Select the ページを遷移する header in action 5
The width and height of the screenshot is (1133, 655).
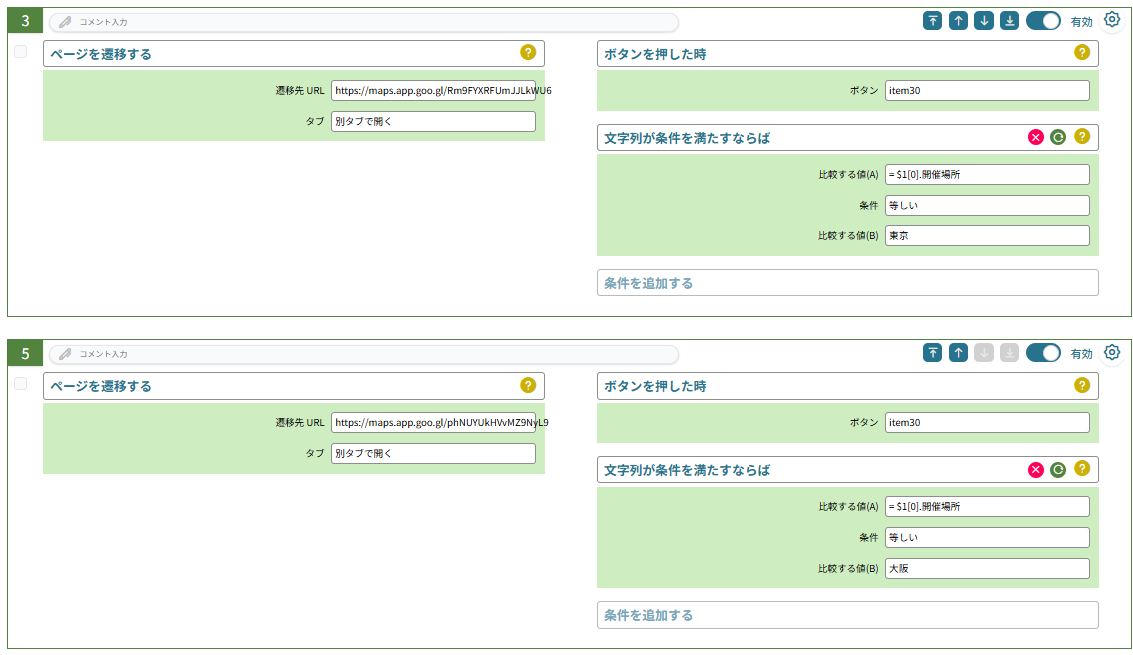coord(293,386)
